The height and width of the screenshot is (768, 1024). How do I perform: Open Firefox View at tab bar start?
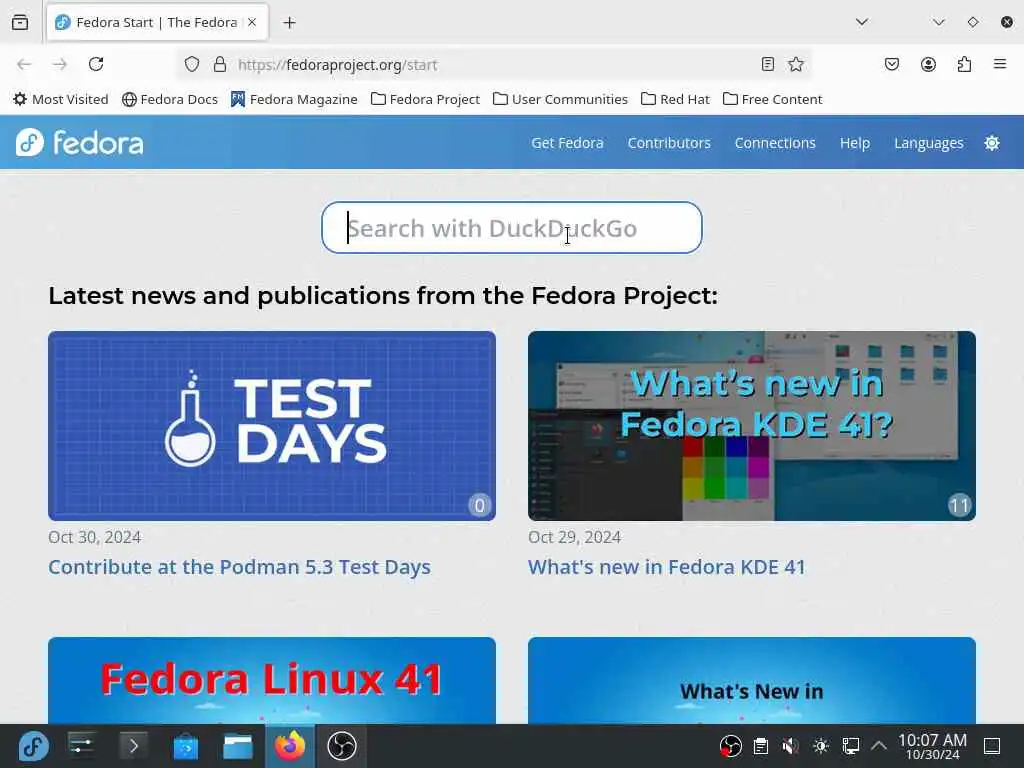pos(20,22)
